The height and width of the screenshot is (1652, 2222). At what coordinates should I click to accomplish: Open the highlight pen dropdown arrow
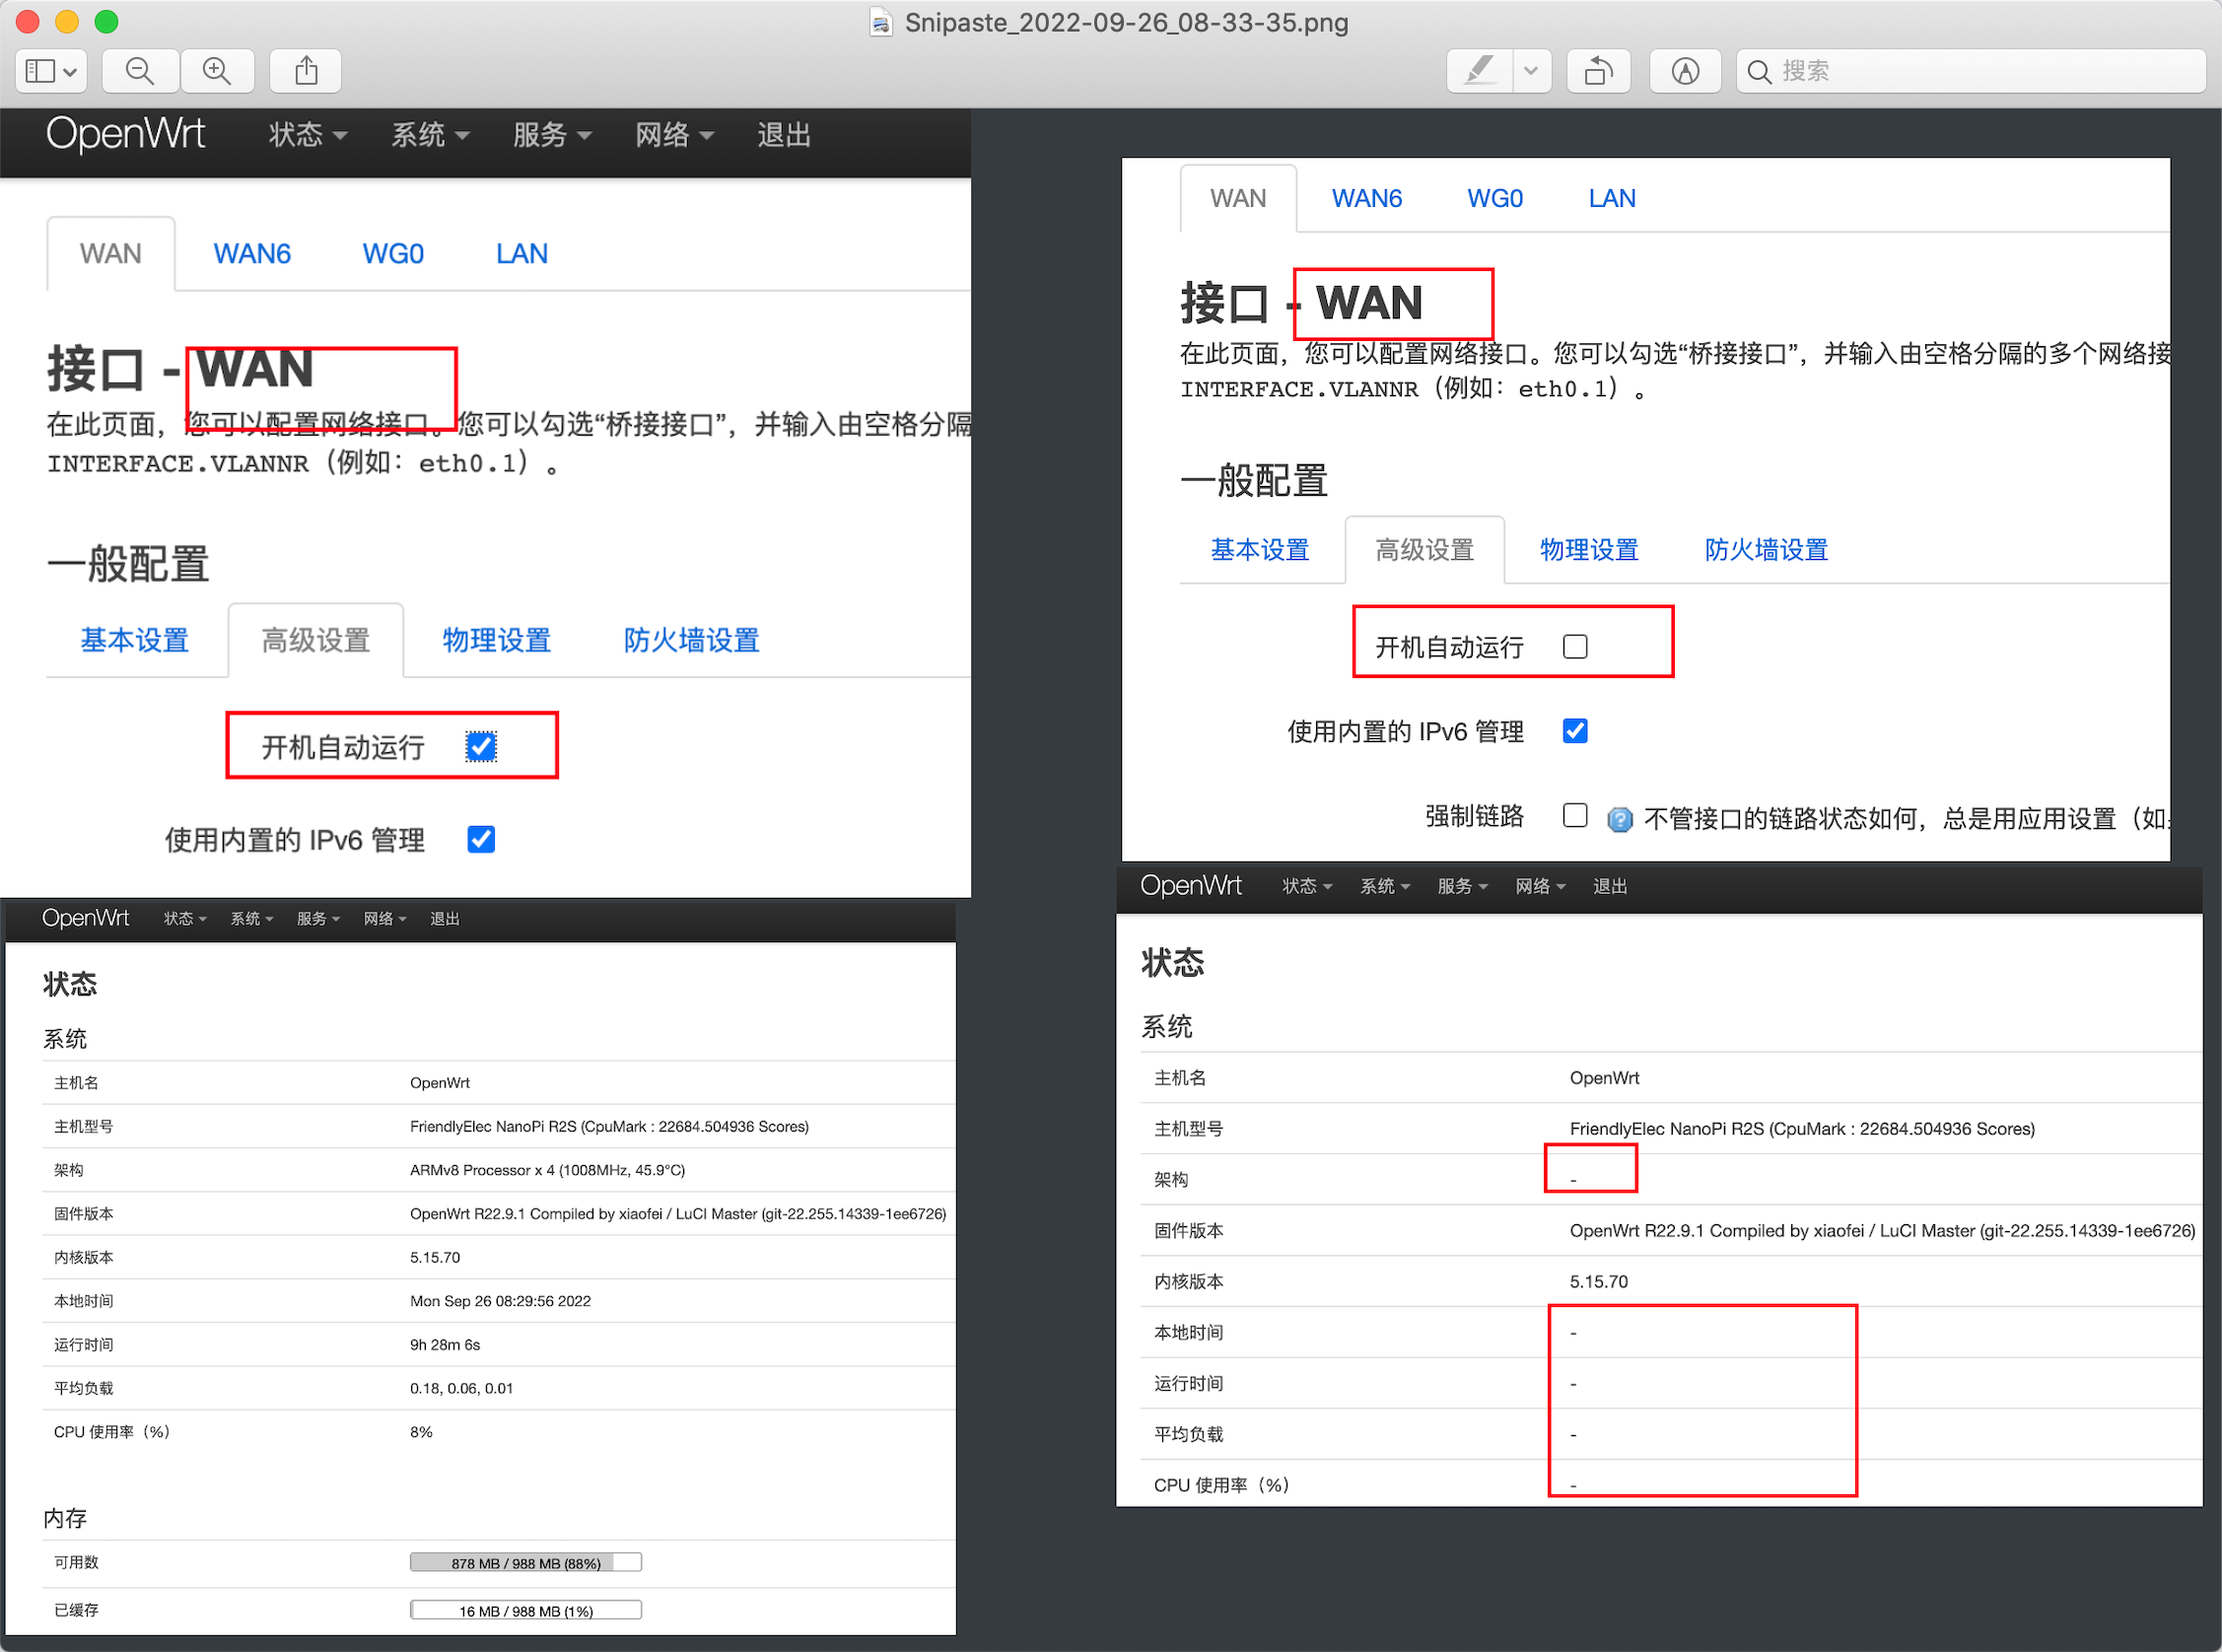(1531, 71)
